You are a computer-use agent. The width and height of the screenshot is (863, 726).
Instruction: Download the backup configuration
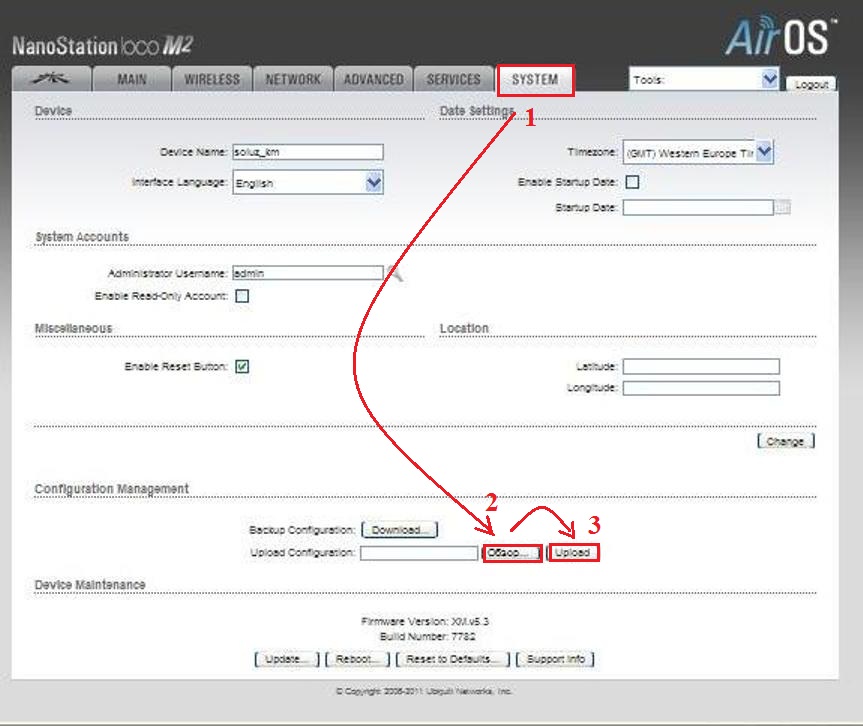400,530
